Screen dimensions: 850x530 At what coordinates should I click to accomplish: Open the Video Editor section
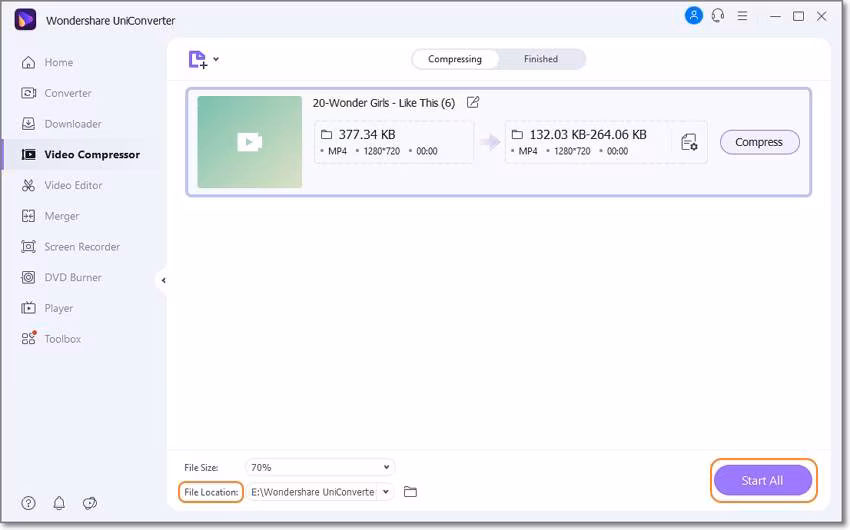coord(62,185)
